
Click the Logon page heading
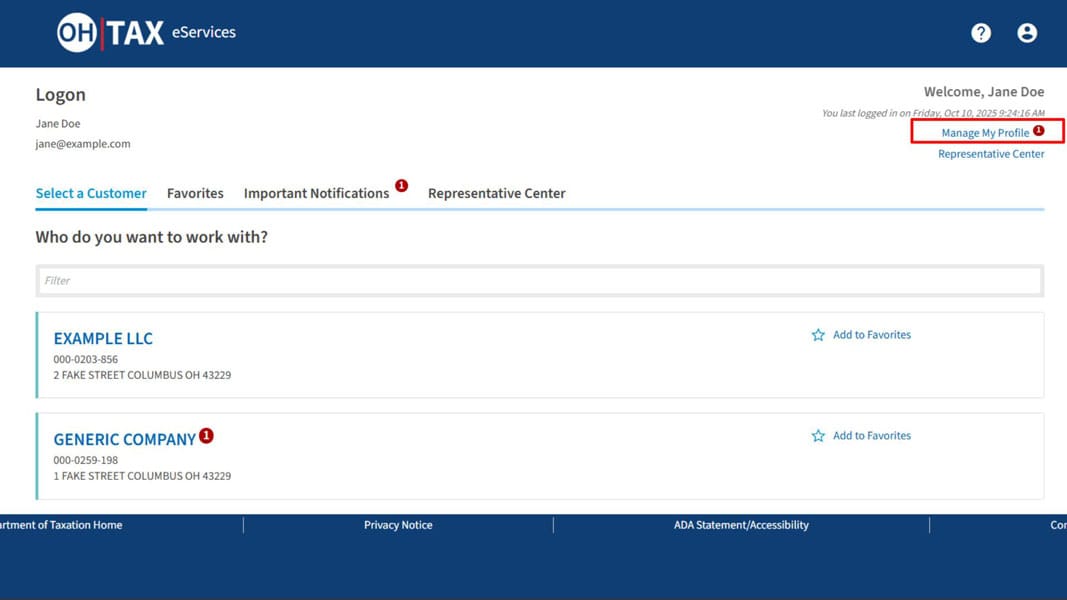[61, 95]
